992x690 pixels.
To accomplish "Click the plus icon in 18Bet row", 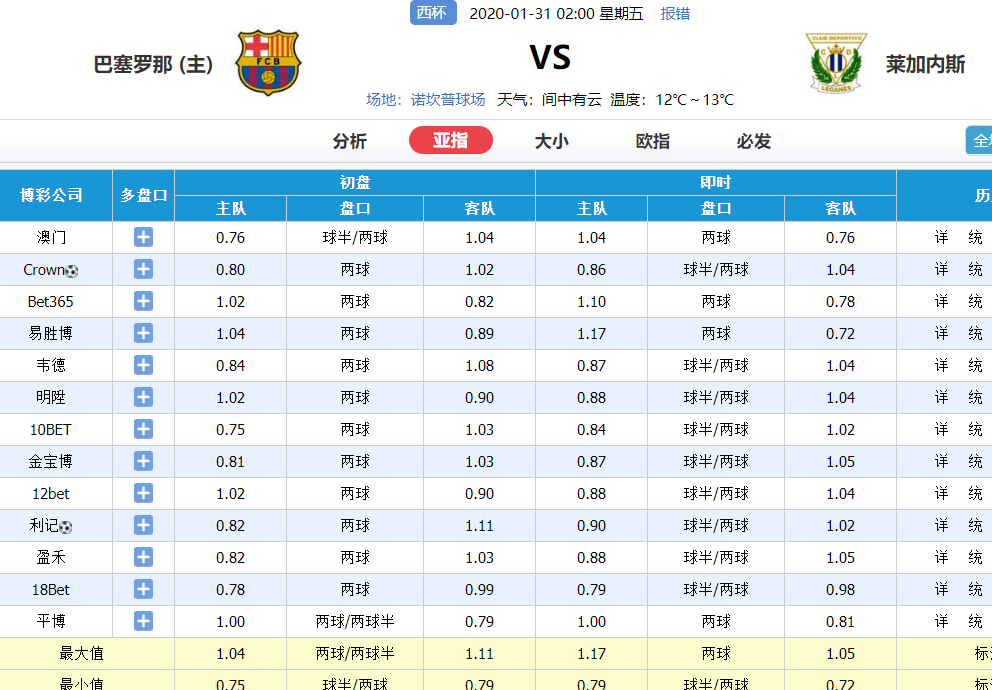I will point(143,589).
